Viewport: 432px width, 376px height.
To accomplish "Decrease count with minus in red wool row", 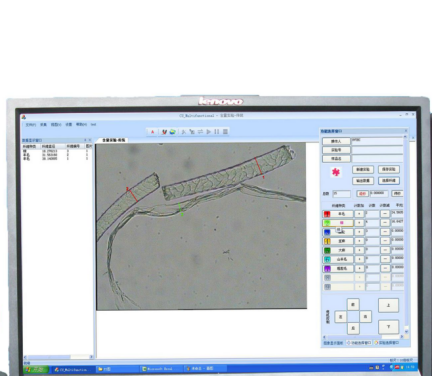I will click(385, 214).
